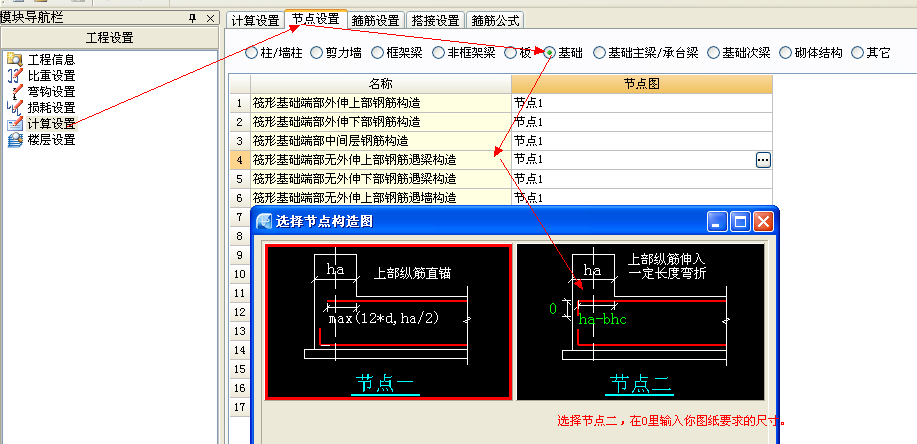Click the green ha-bhc value in 节点二
917x444 pixels.
pyautogui.click(x=602, y=319)
